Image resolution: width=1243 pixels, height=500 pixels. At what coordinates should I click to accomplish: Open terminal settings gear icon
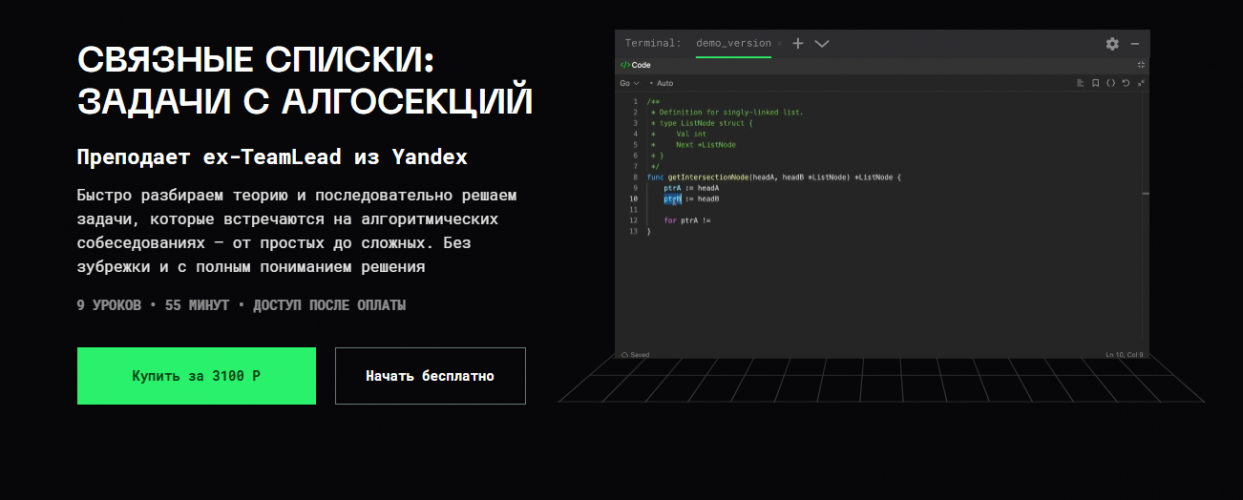(1112, 44)
